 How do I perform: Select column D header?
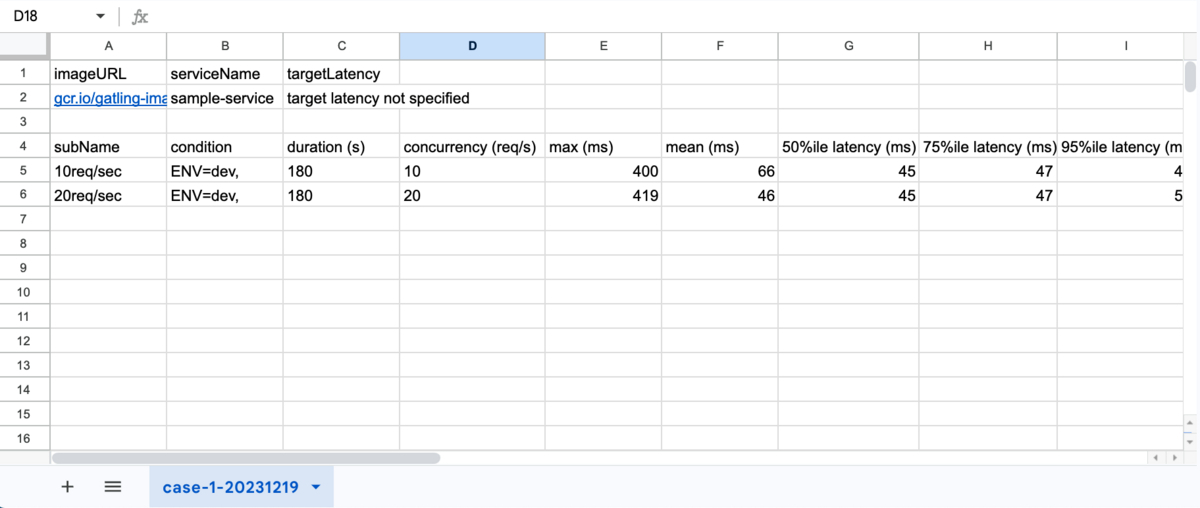coord(472,46)
